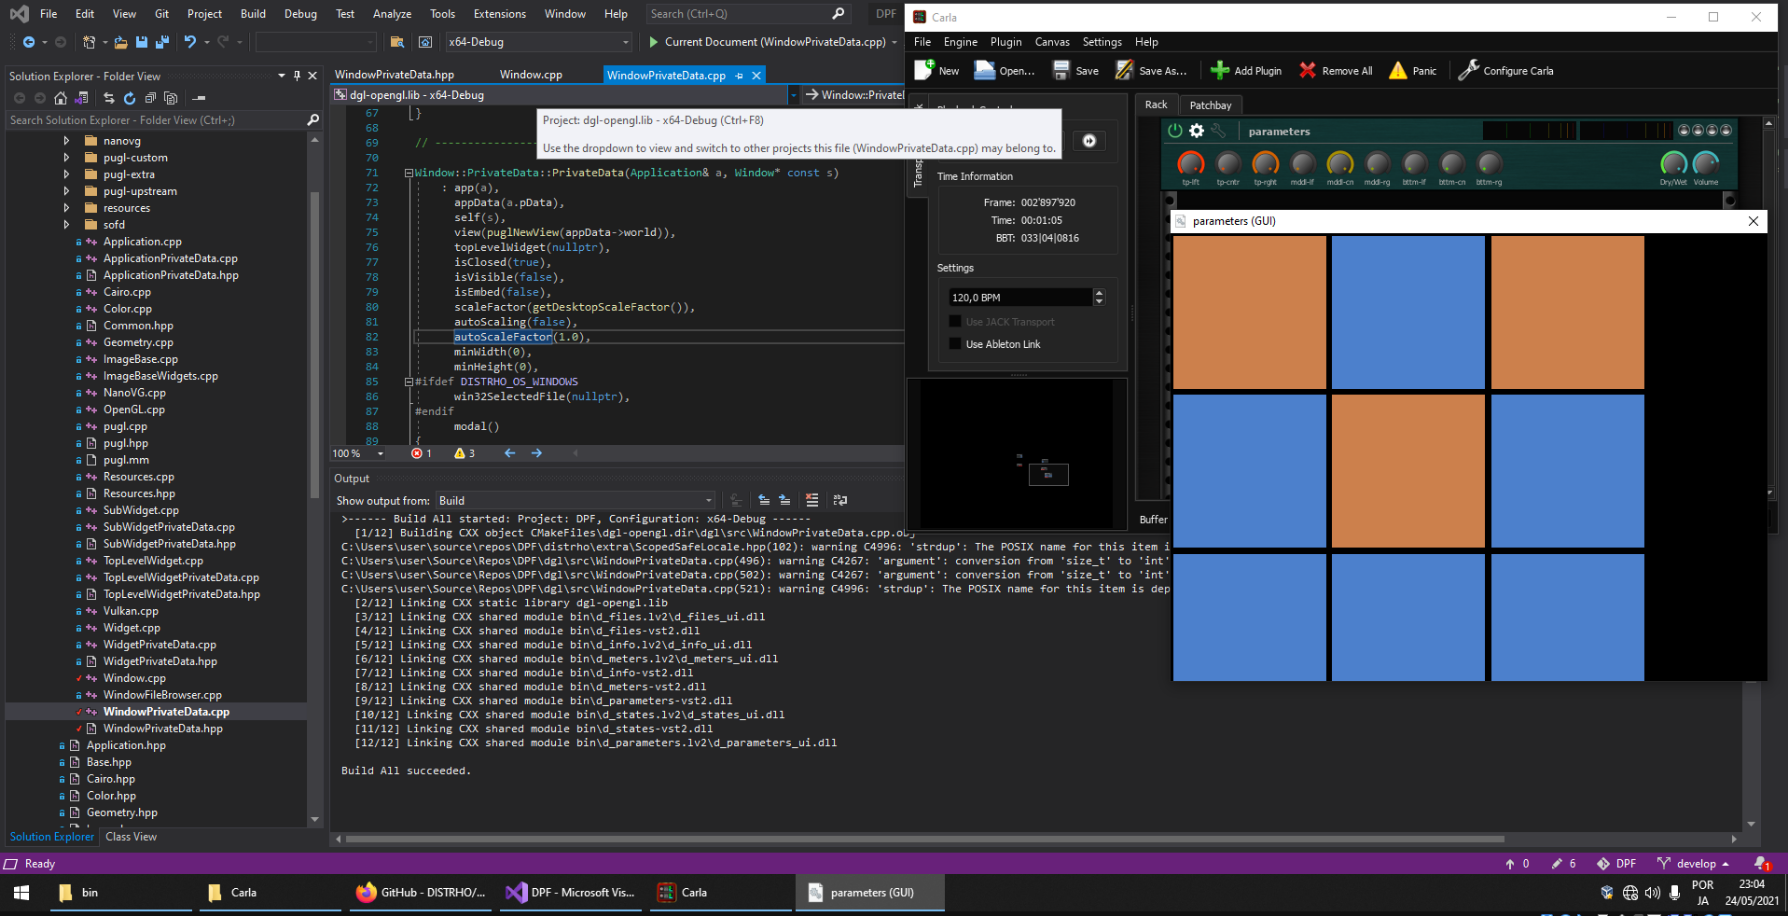The width and height of the screenshot is (1788, 916).
Task: Open the Show output from Build dropdown
Action: point(575,500)
